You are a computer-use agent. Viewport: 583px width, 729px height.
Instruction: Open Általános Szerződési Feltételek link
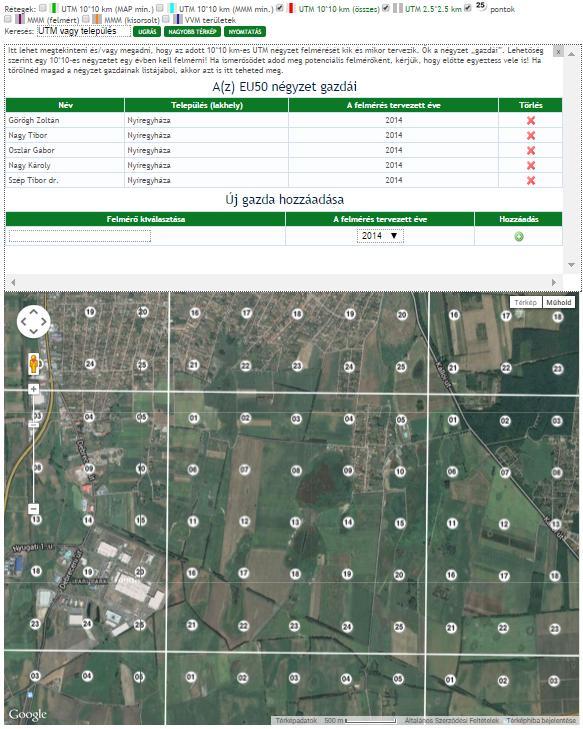tap(451, 720)
